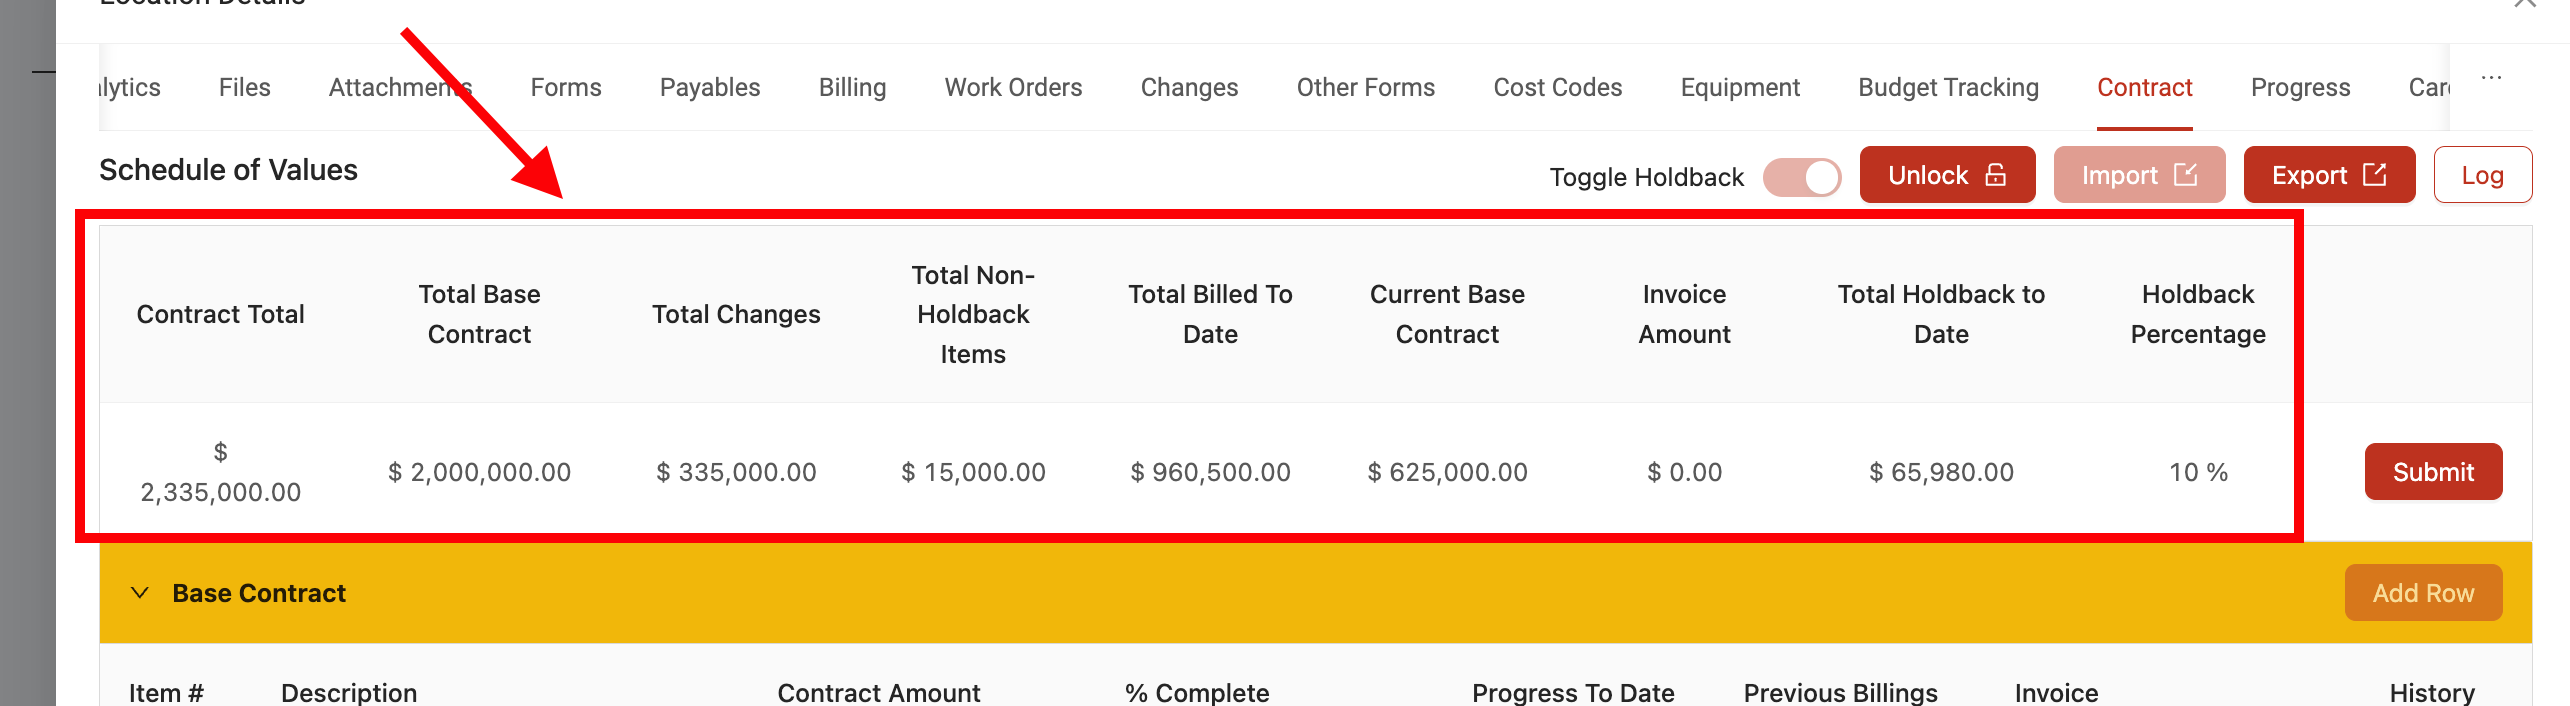Open the Log button
Screen dimensions: 2570x706
pyautogui.click(x=2482, y=175)
